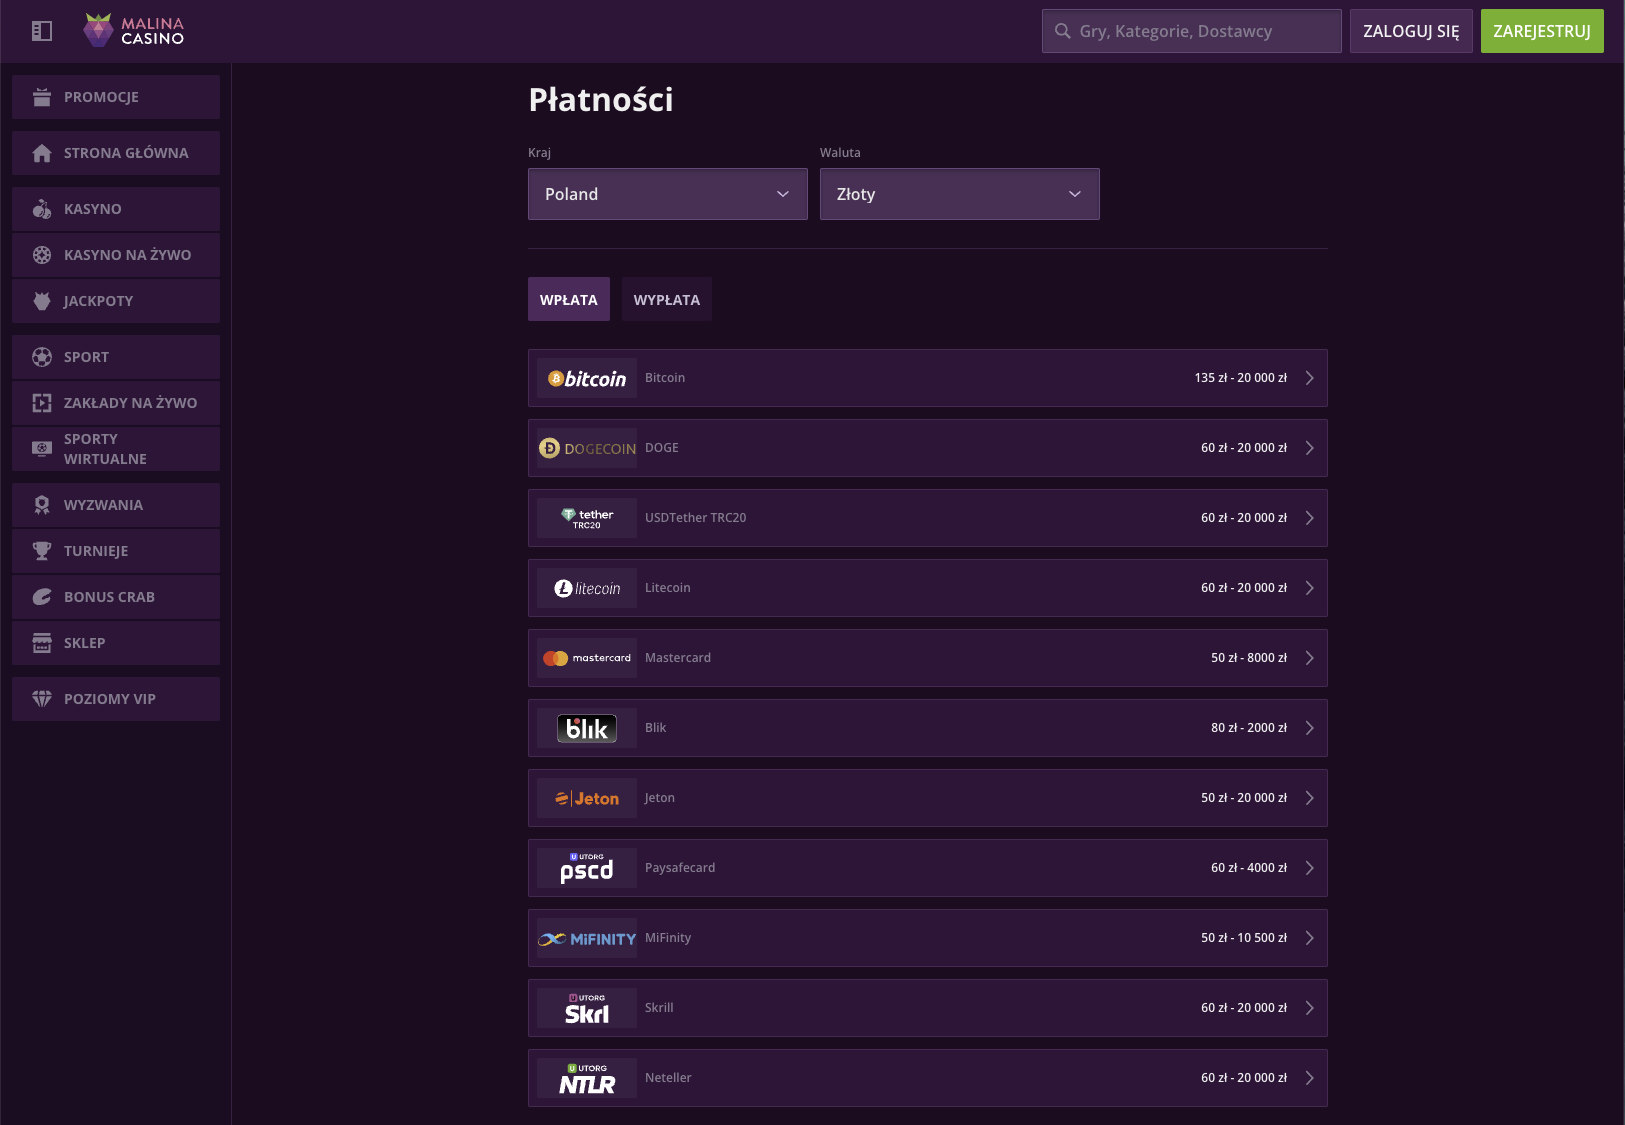Screen dimensions: 1625x1125
Task: Open the Kraj dropdown showing Poland
Action: pos(667,194)
